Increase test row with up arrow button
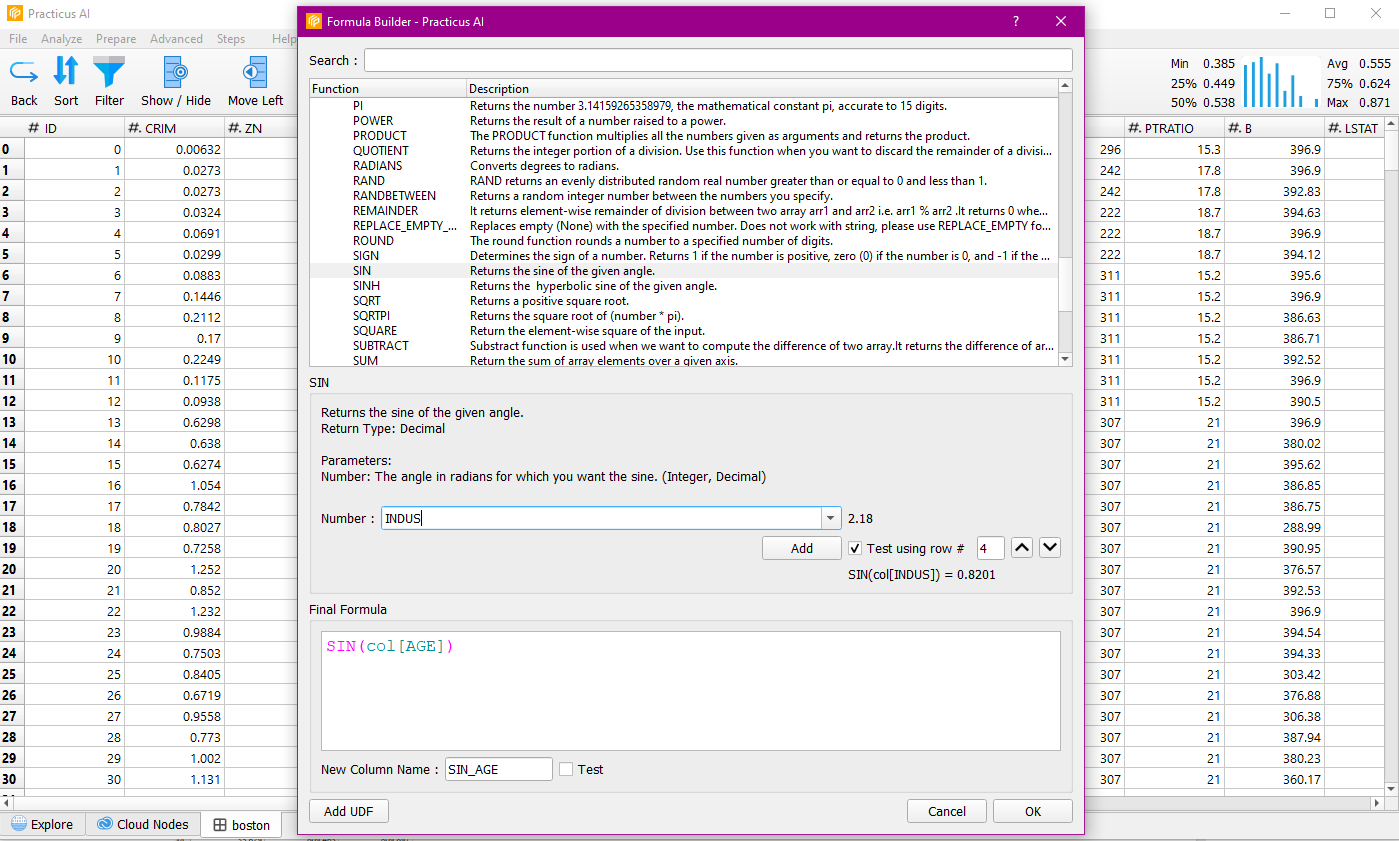The width and height of the screenshot is (1399, 841). (x=1022, y=547)
